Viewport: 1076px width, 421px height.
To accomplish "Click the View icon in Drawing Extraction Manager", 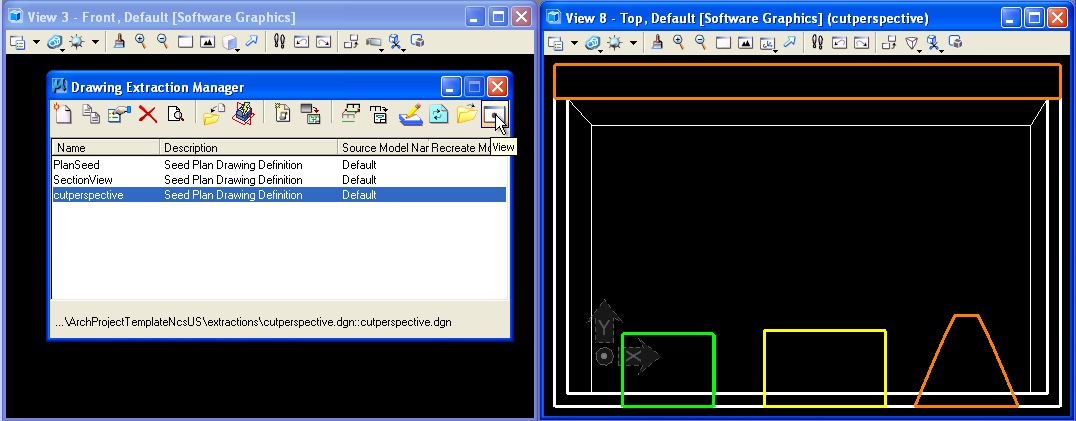I will (494, 113).
